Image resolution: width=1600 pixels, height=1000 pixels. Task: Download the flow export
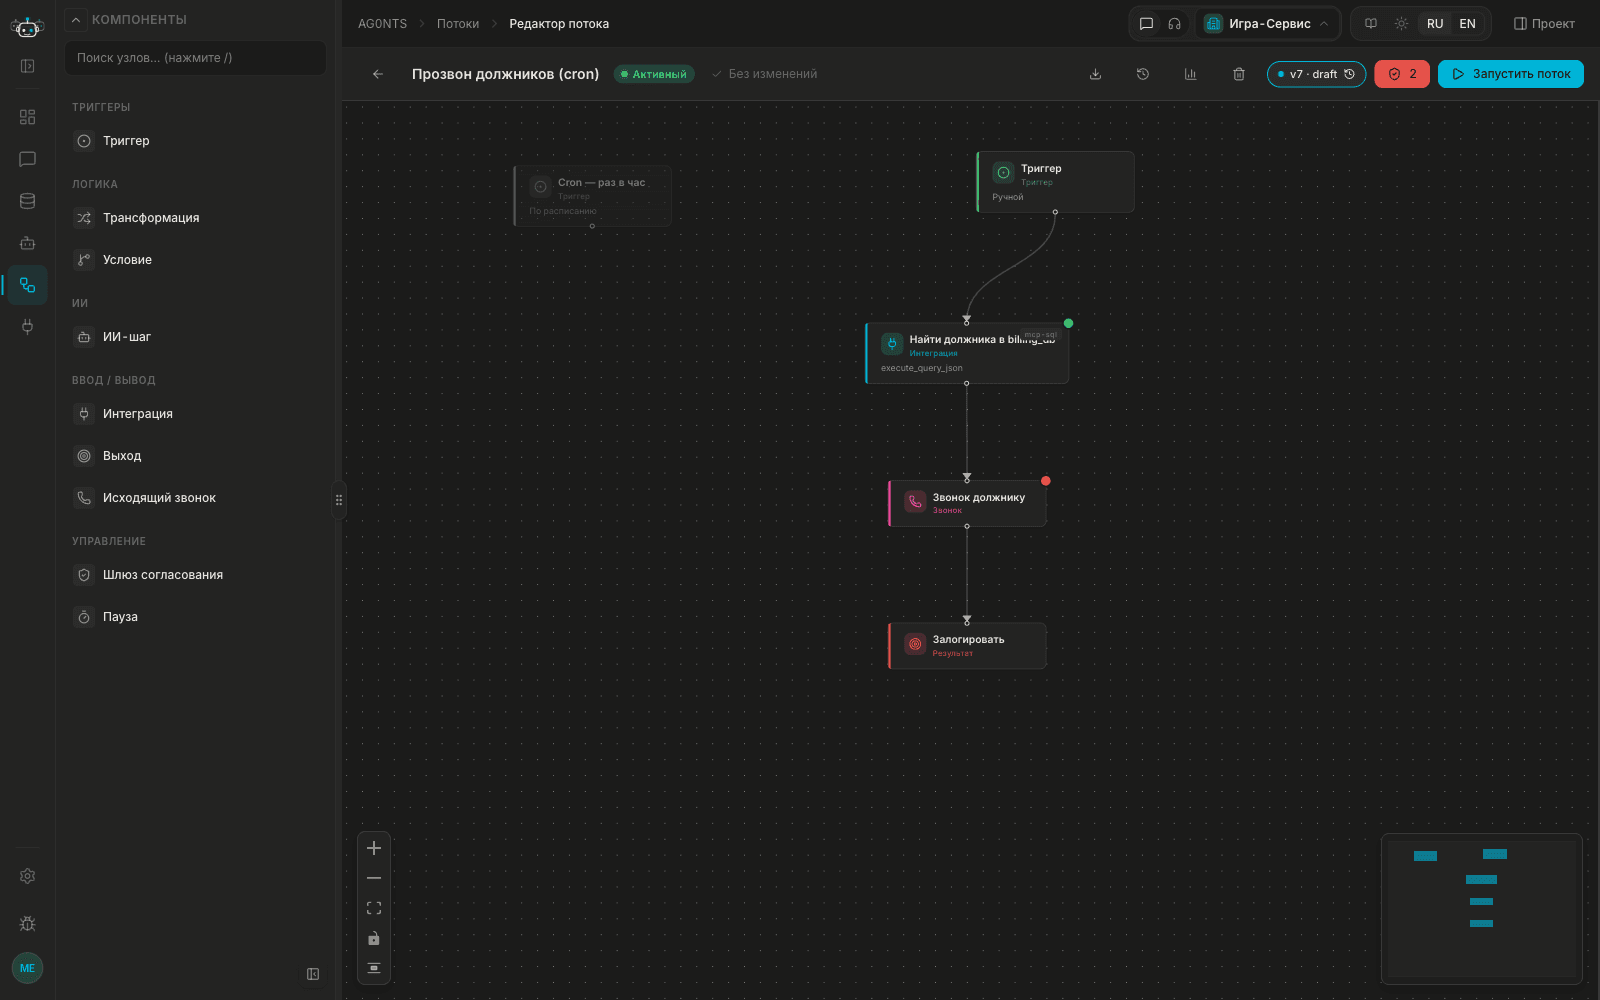coord(1095,74)
